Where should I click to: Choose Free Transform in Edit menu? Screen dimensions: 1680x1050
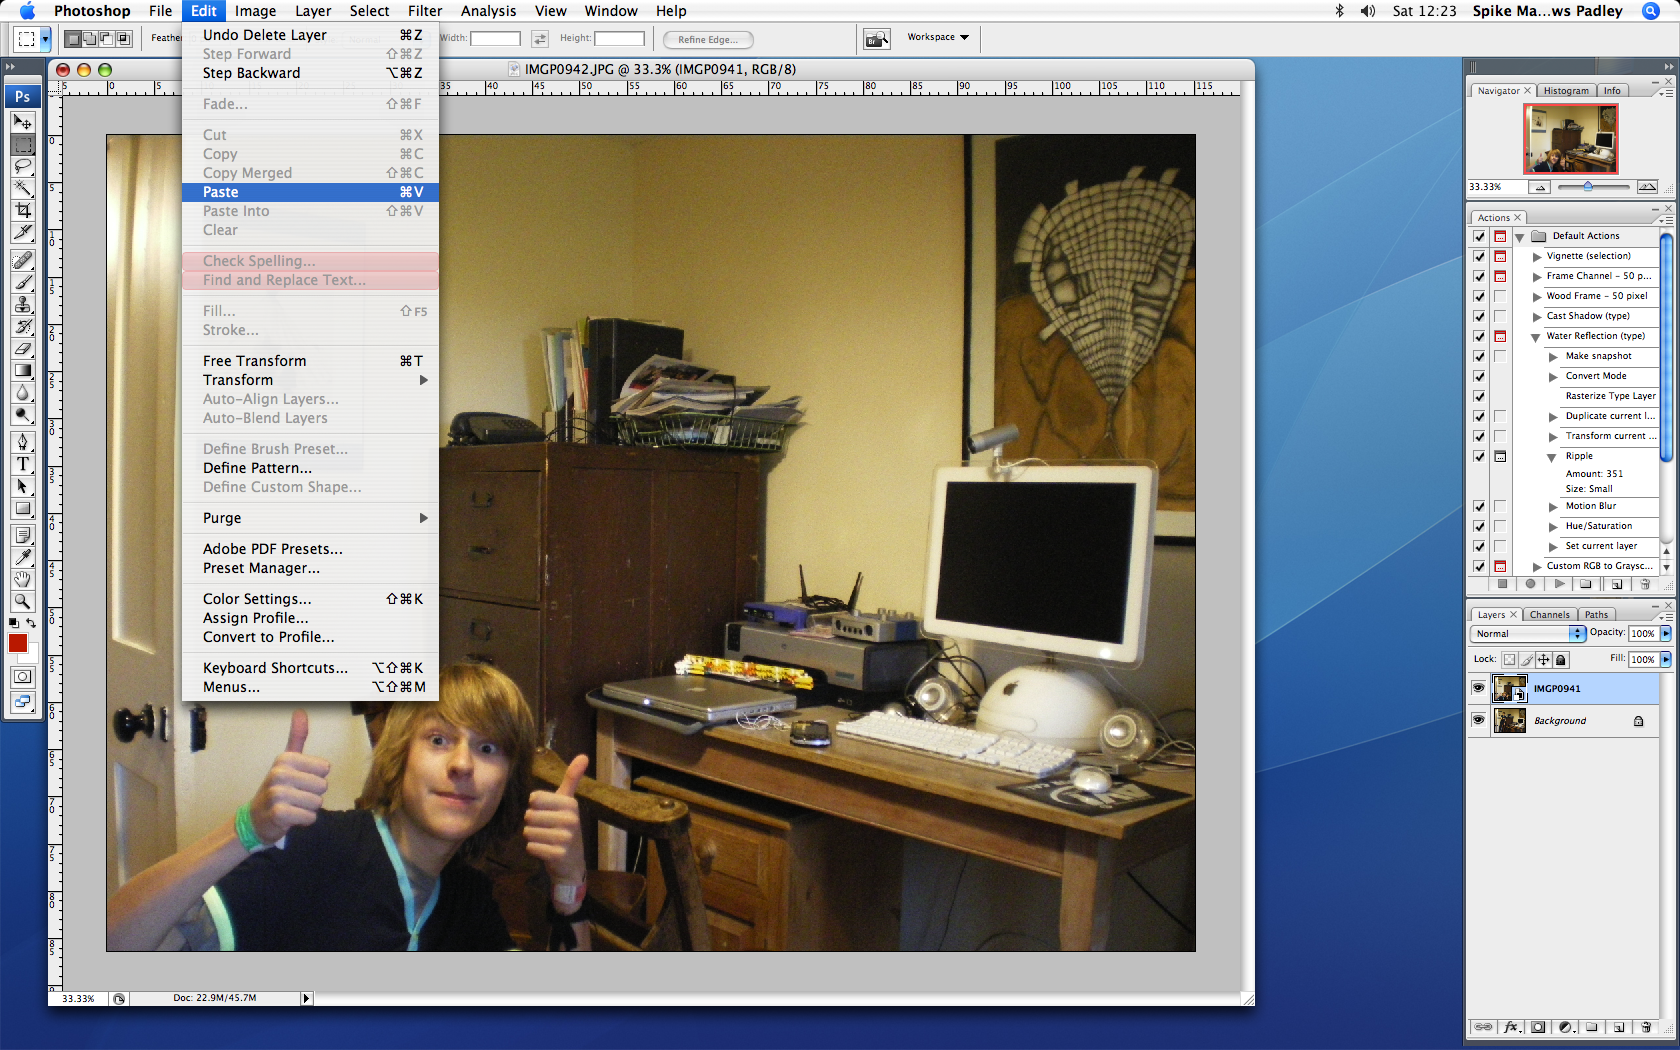coord(310,361)
